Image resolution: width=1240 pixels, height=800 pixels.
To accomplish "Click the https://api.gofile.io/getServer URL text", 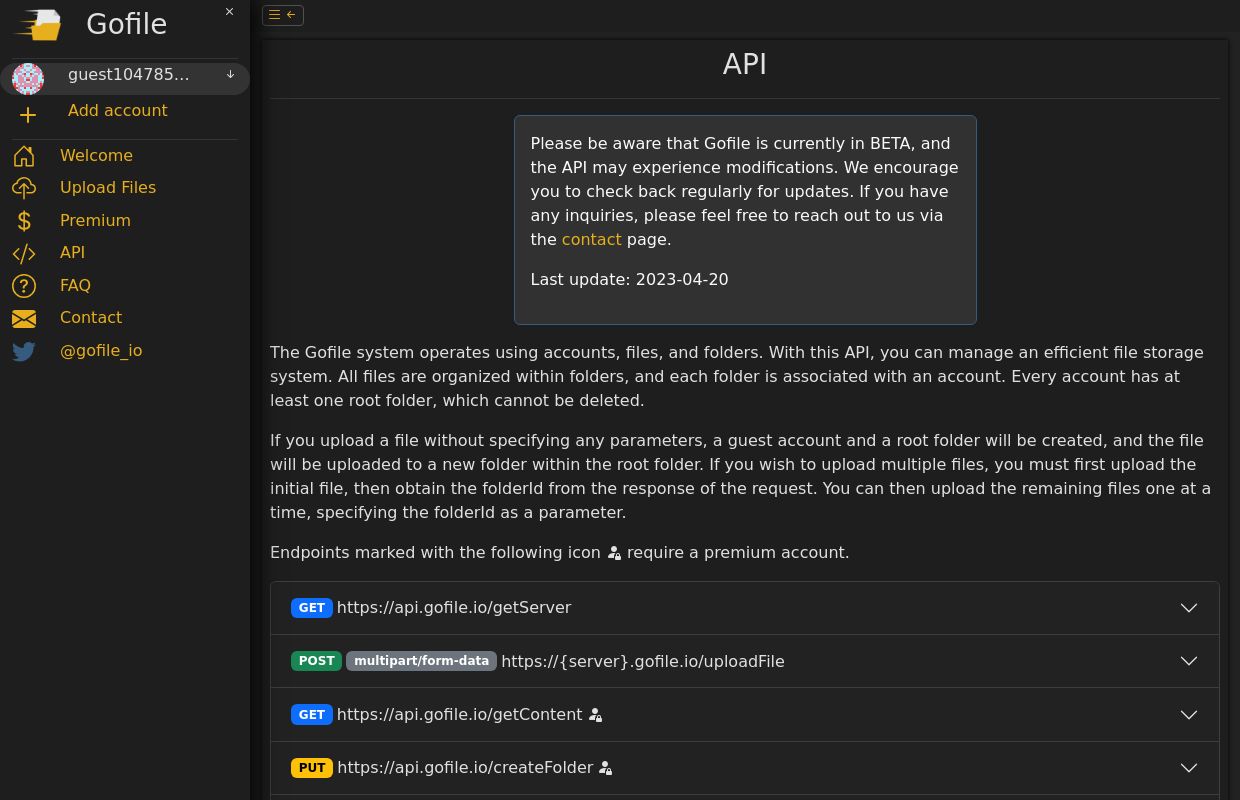I will click(x=454, y=608).
